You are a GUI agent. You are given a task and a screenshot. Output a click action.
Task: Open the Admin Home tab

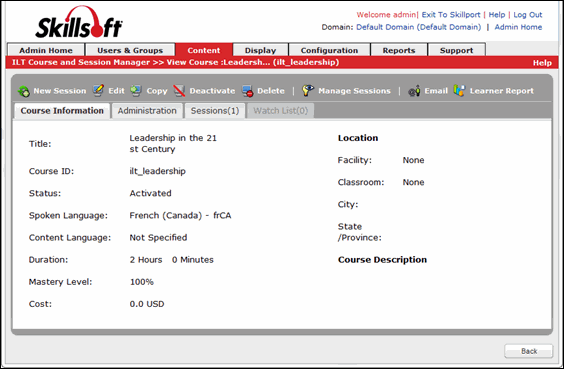tap(46, 50)
